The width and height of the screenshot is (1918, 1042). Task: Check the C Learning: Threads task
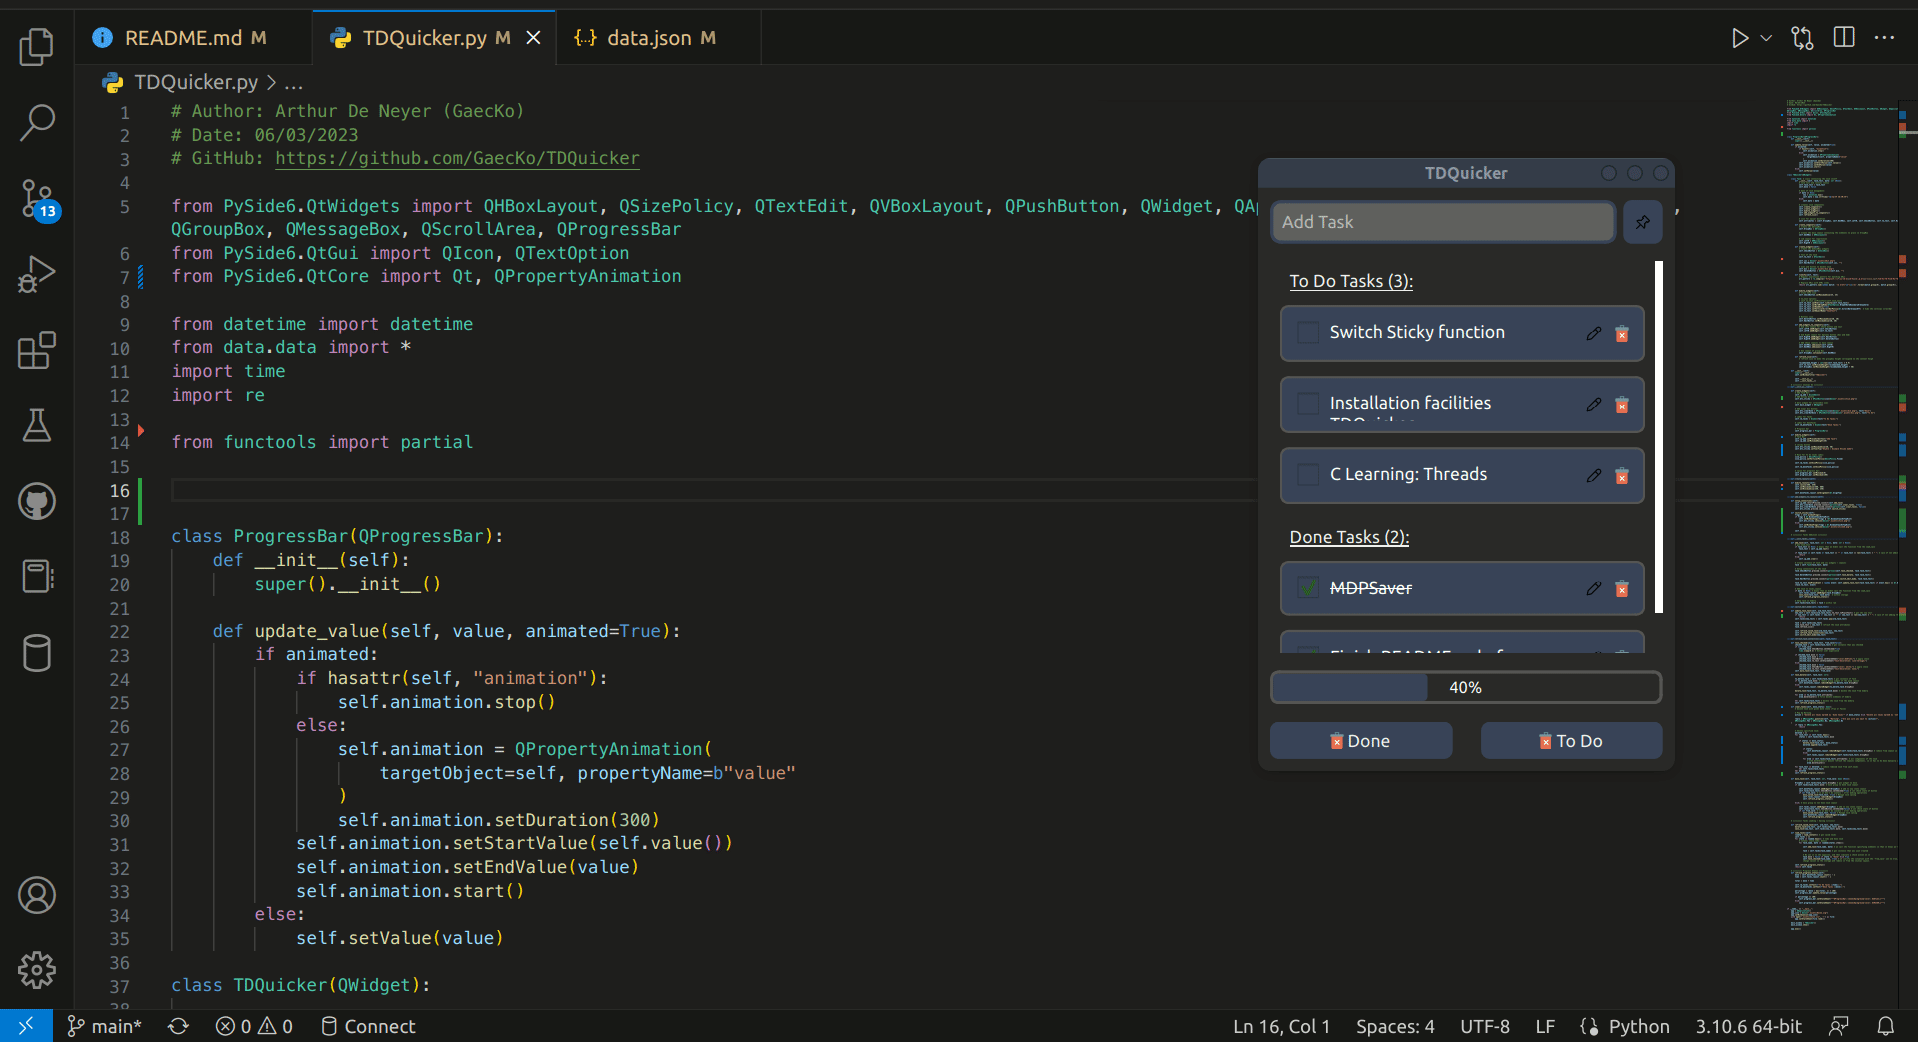(x=1308, y=474)
